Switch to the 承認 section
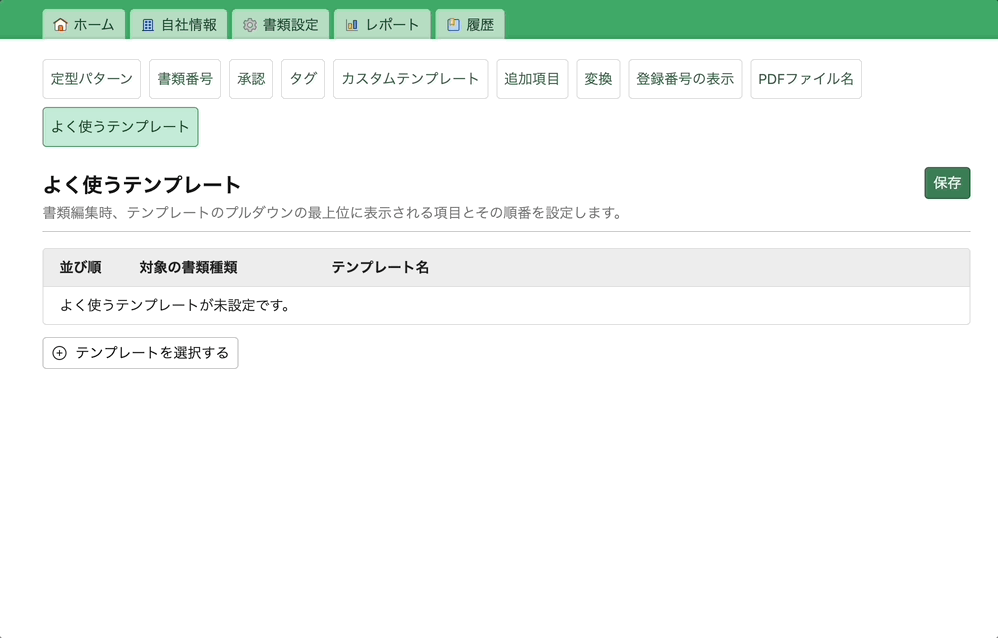This screenshot has width=998, height=638. coord(251,79)
